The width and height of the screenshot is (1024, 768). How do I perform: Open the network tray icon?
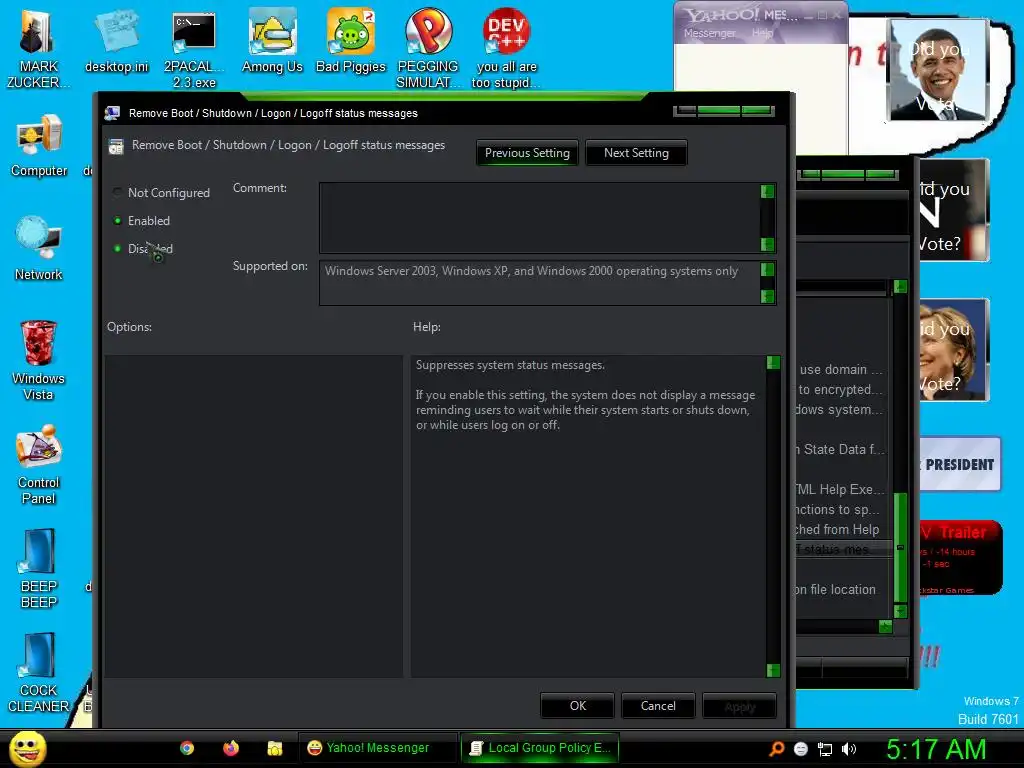click(x=825, y=749)
